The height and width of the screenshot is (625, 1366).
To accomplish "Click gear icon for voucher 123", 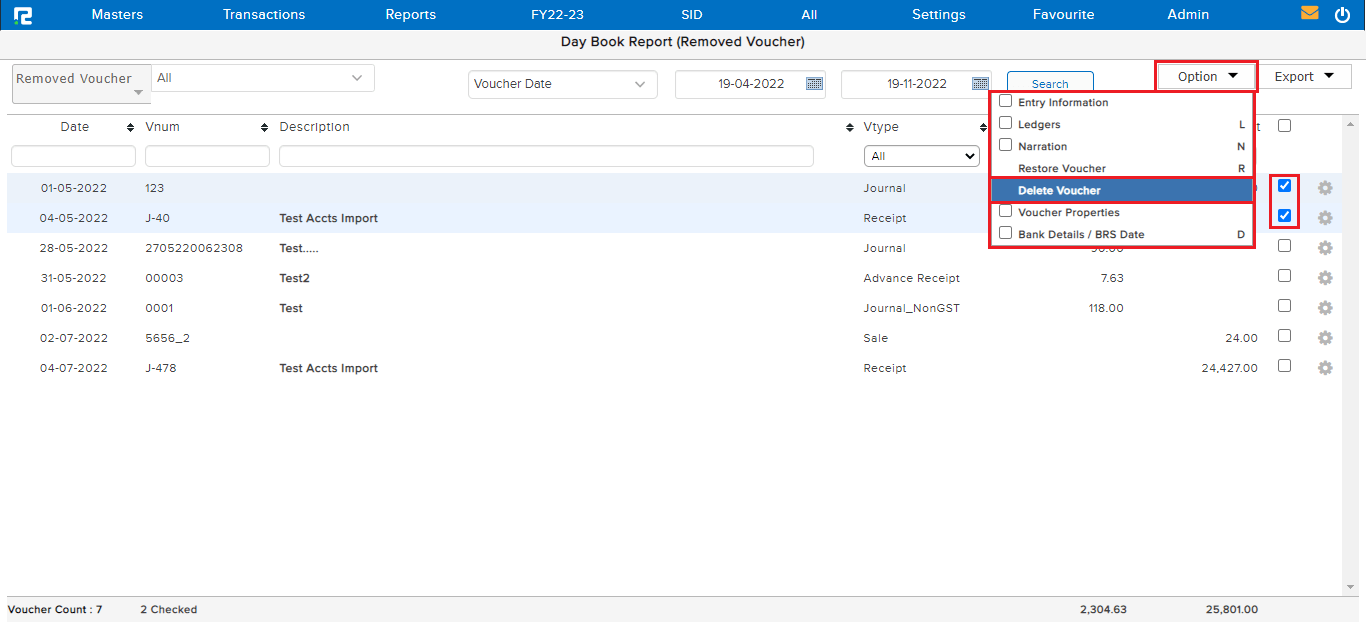I will [x=1325, y=188].
